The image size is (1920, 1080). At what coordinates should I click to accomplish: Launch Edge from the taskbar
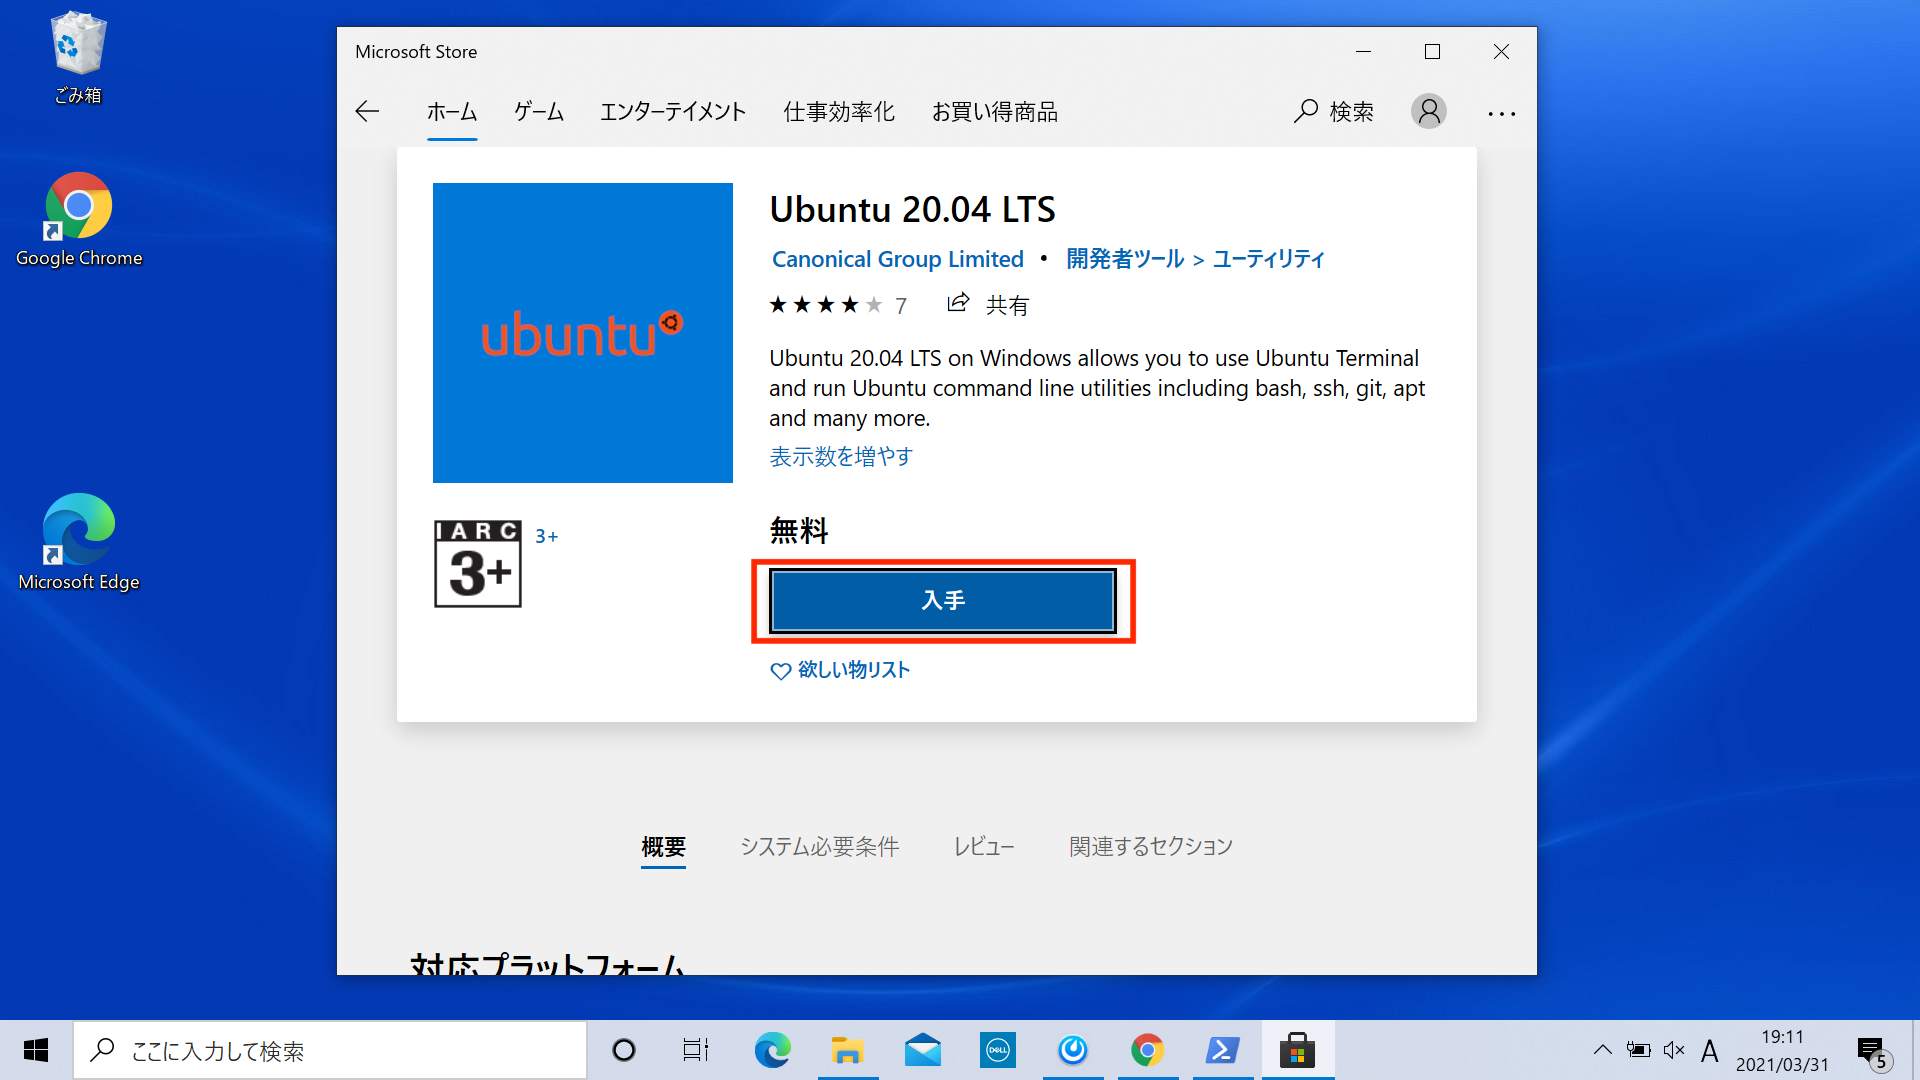[x=772, y=1050]
